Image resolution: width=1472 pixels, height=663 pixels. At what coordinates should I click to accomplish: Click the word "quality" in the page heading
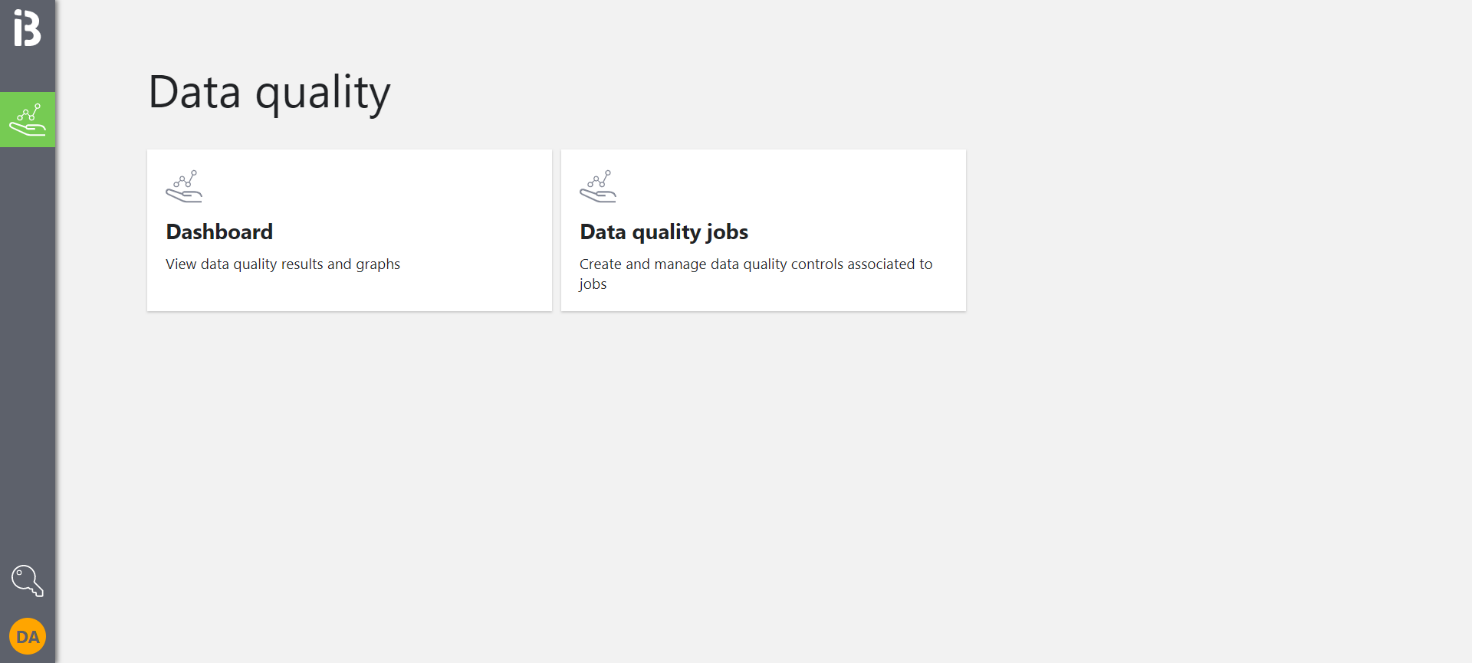coord(322,94)
